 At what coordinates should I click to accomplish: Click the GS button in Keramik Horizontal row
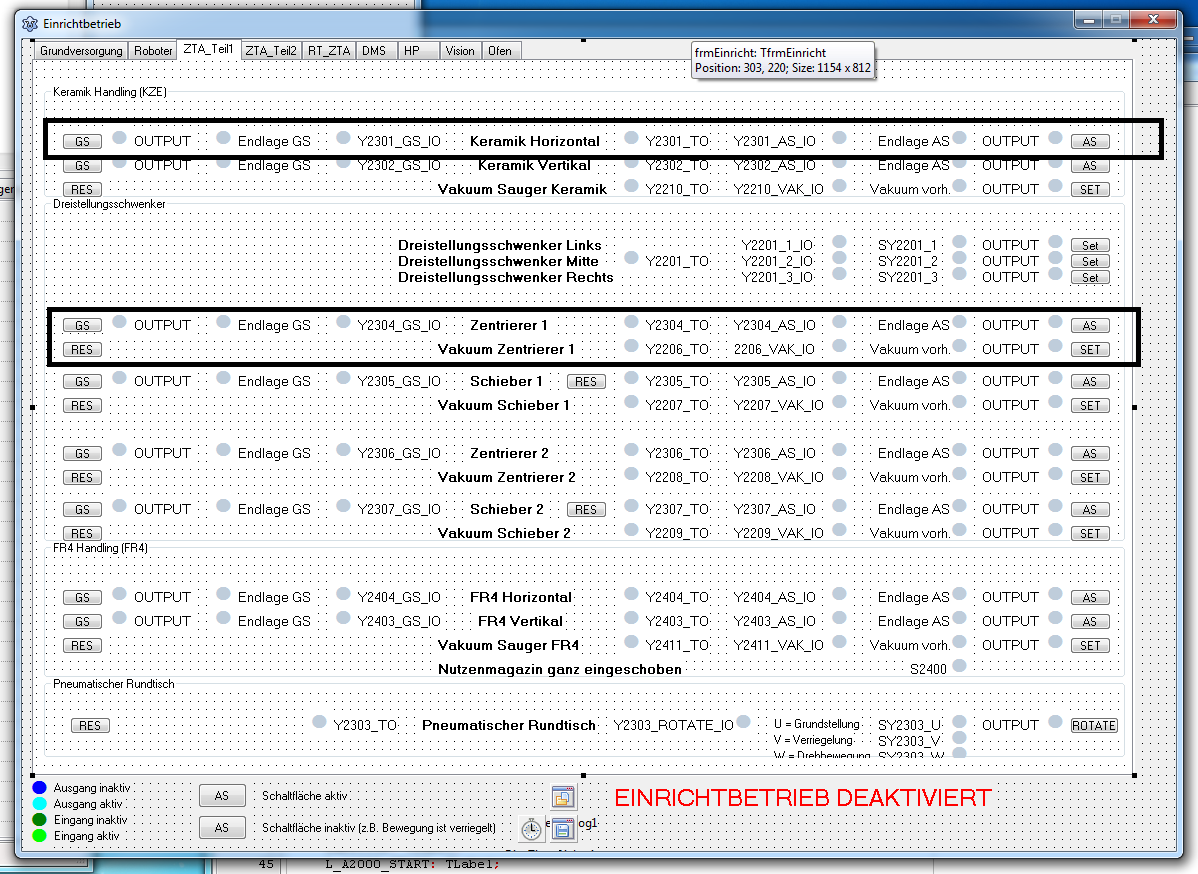(82, 142)
